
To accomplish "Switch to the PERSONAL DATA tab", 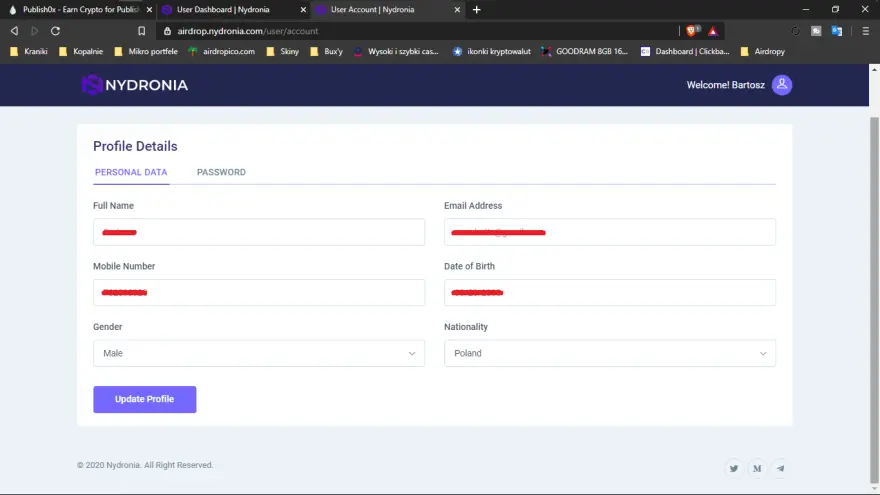I will coord(131,172).
